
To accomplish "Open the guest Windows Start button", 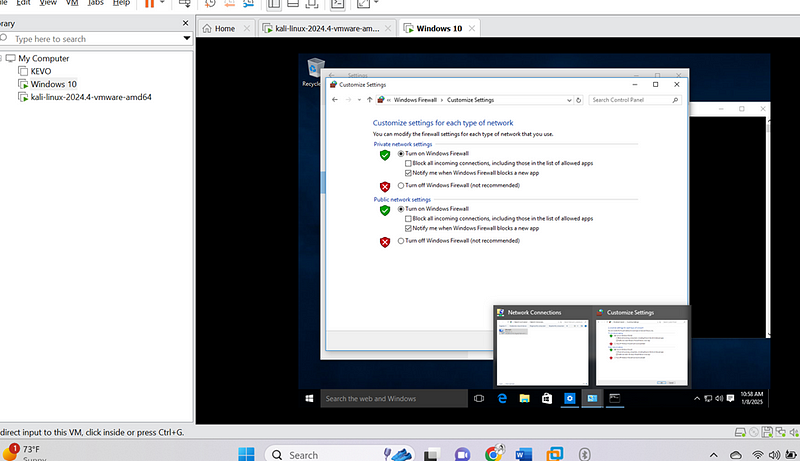I will pos(309,398).
